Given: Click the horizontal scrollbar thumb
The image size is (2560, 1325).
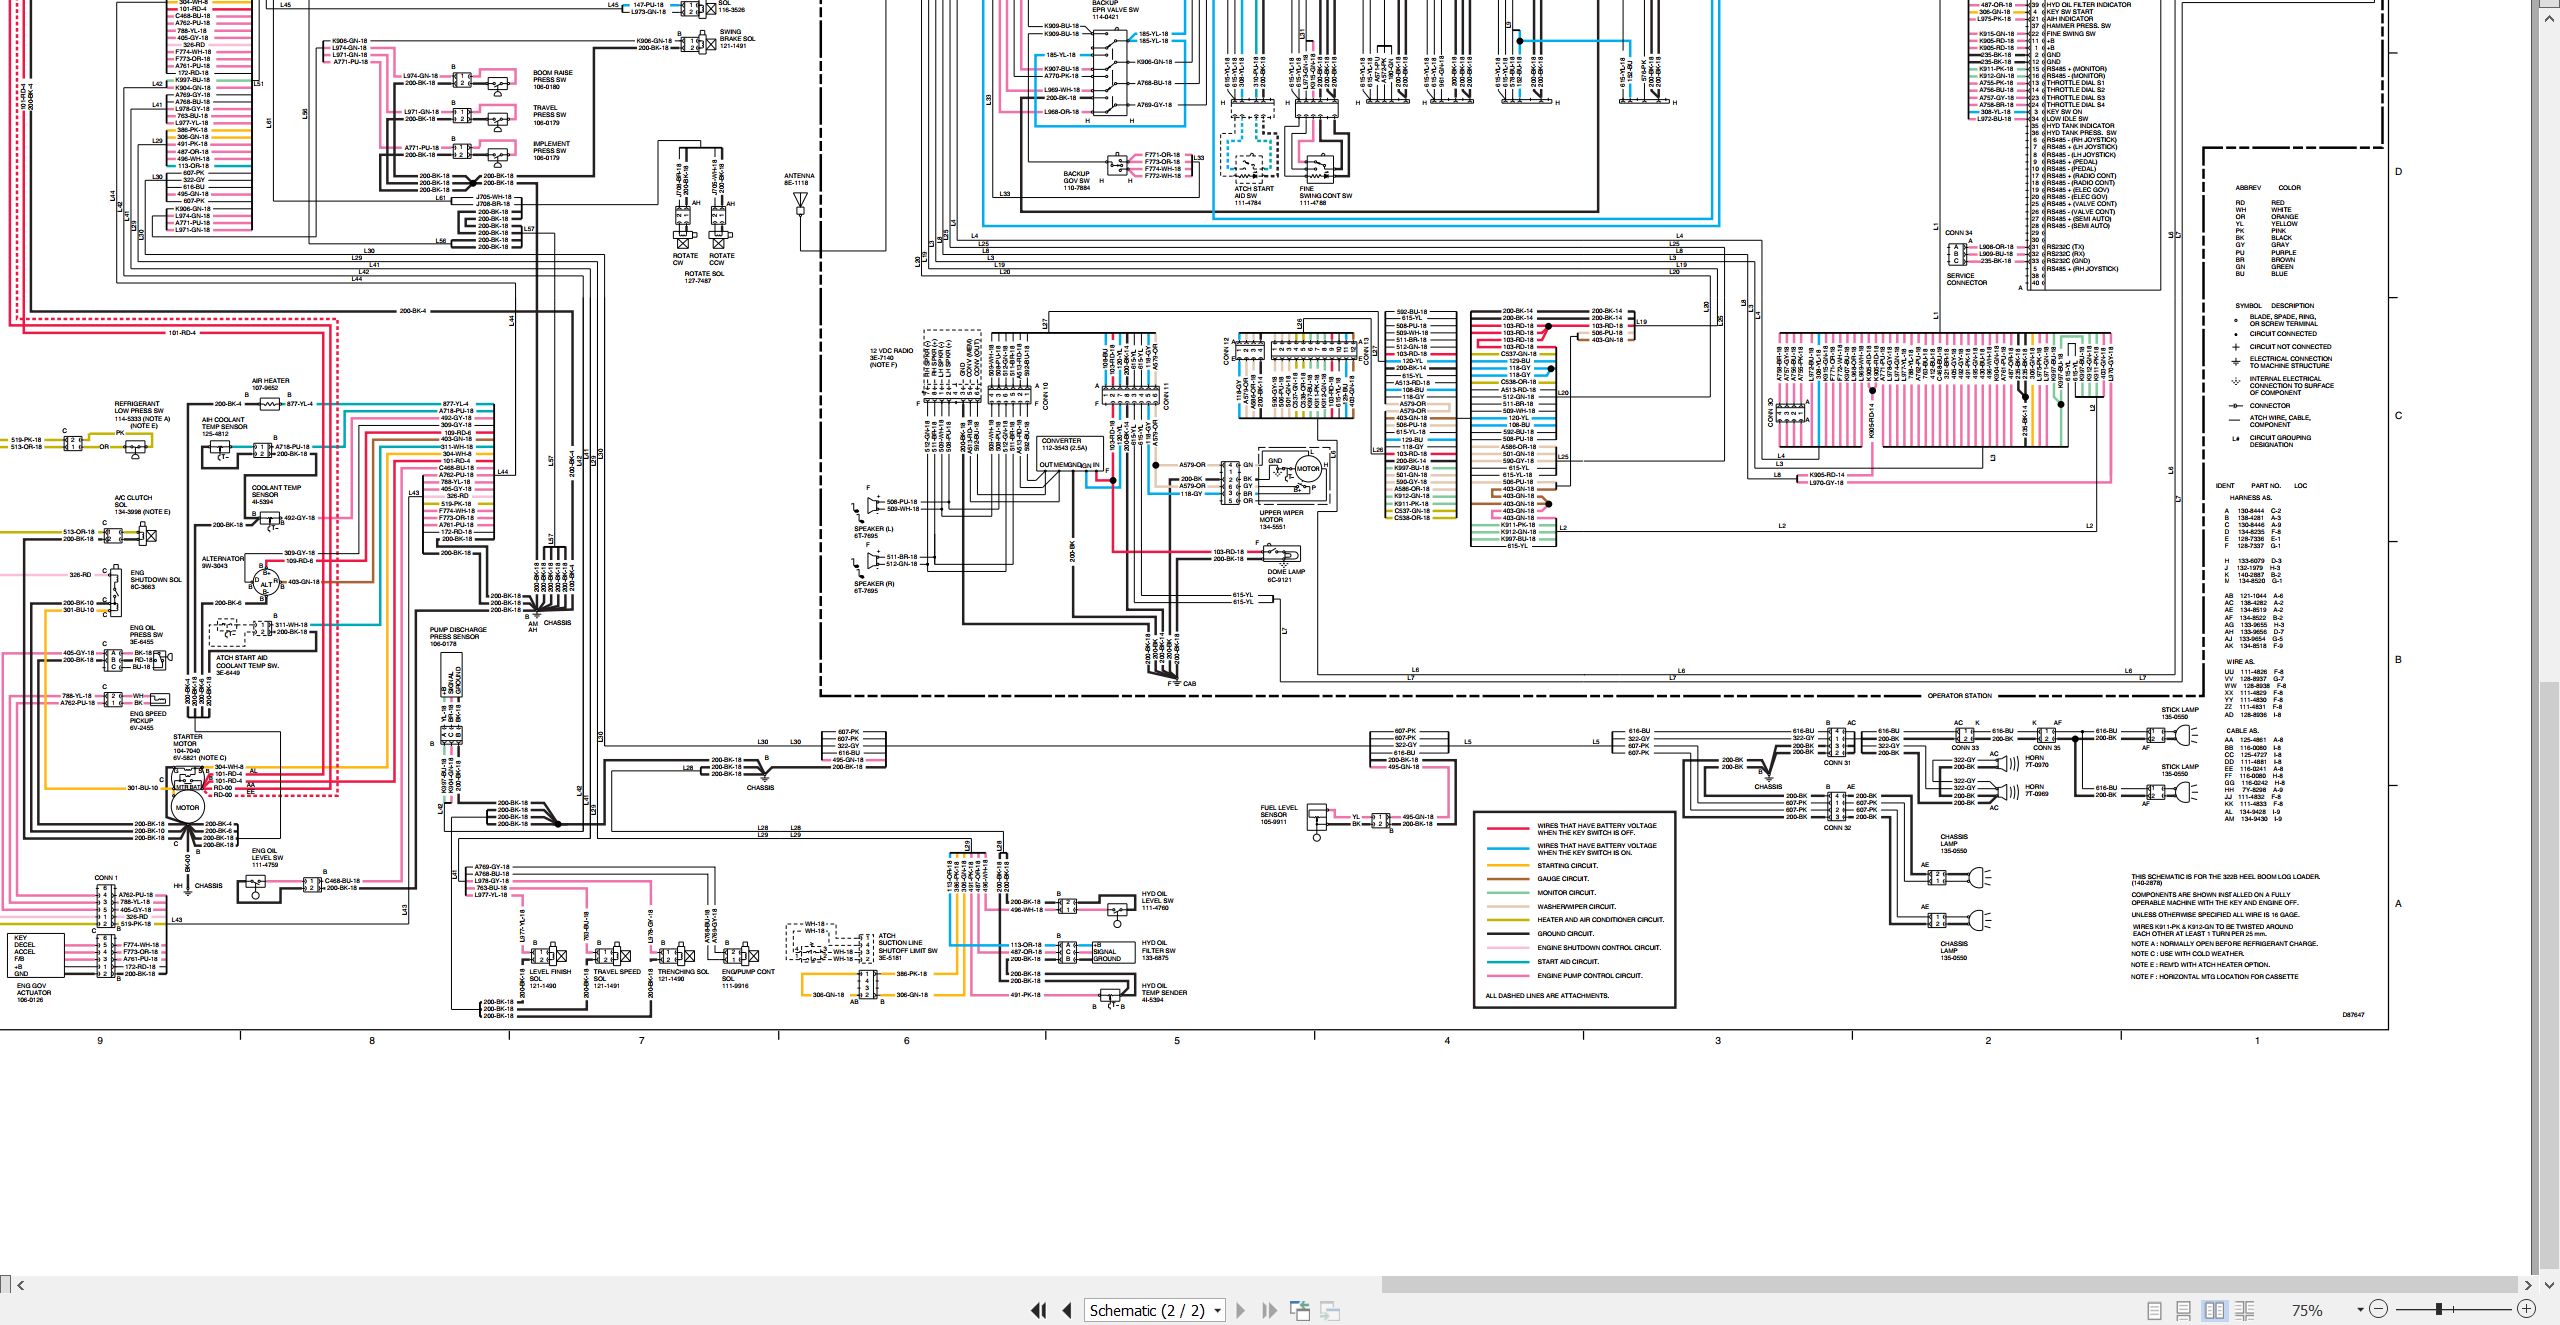Looking at the screenshot, I should point(1948,1285).
